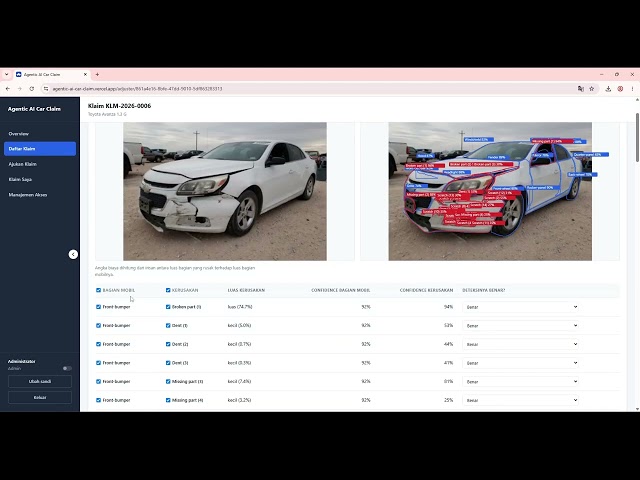Reload the page with the refresh icon
640x480 pixels.
[x=31, y=89]
